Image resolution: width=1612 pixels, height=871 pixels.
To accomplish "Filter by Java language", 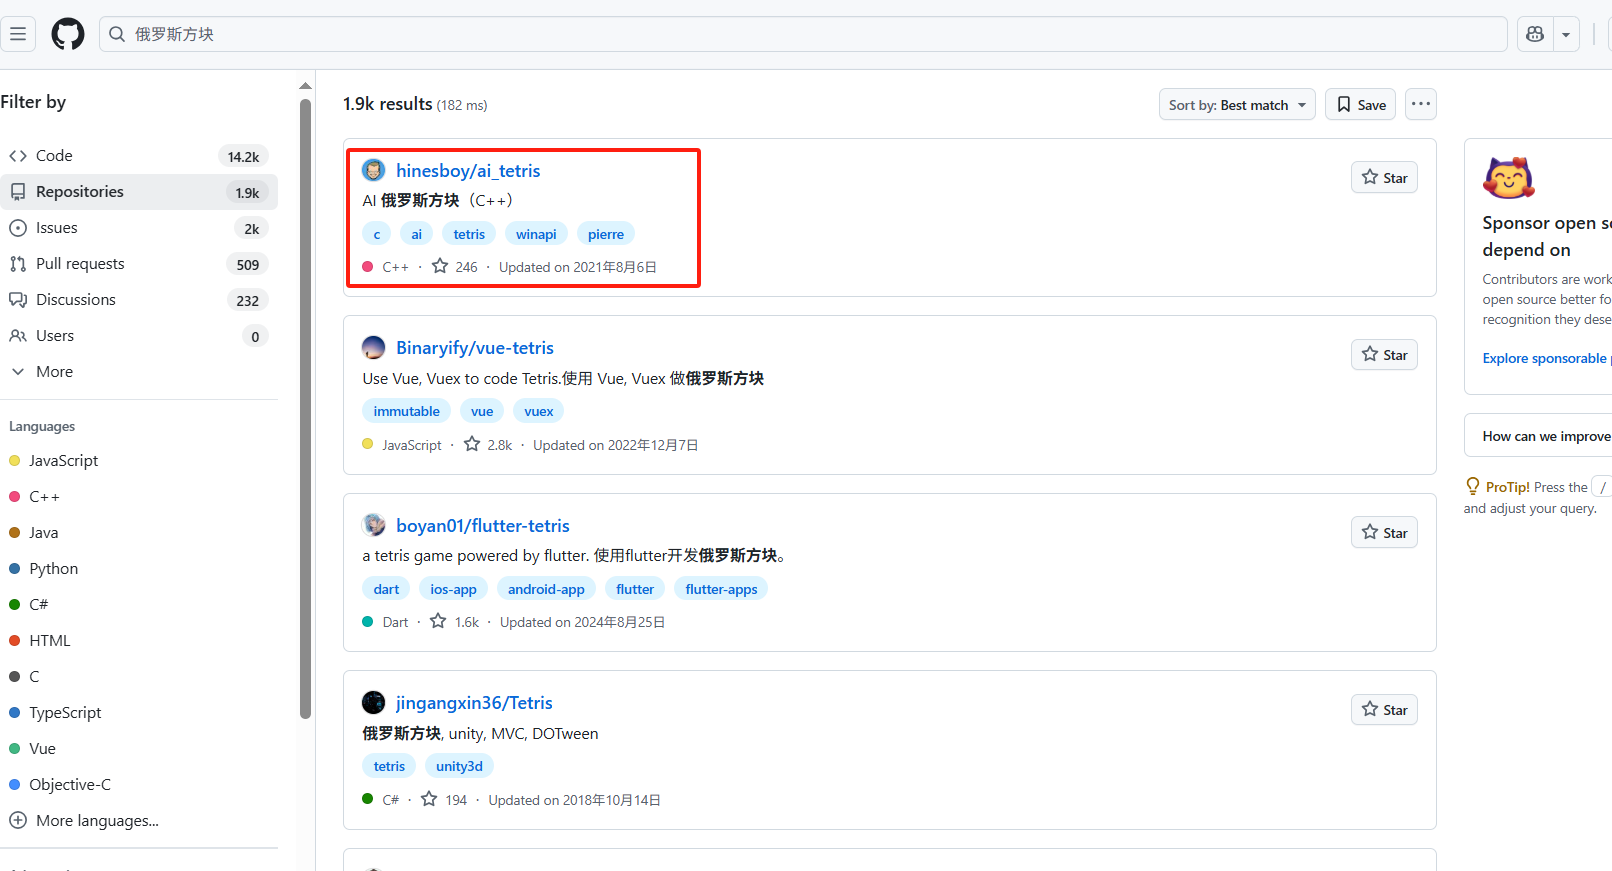I will [x=34, y=533].
